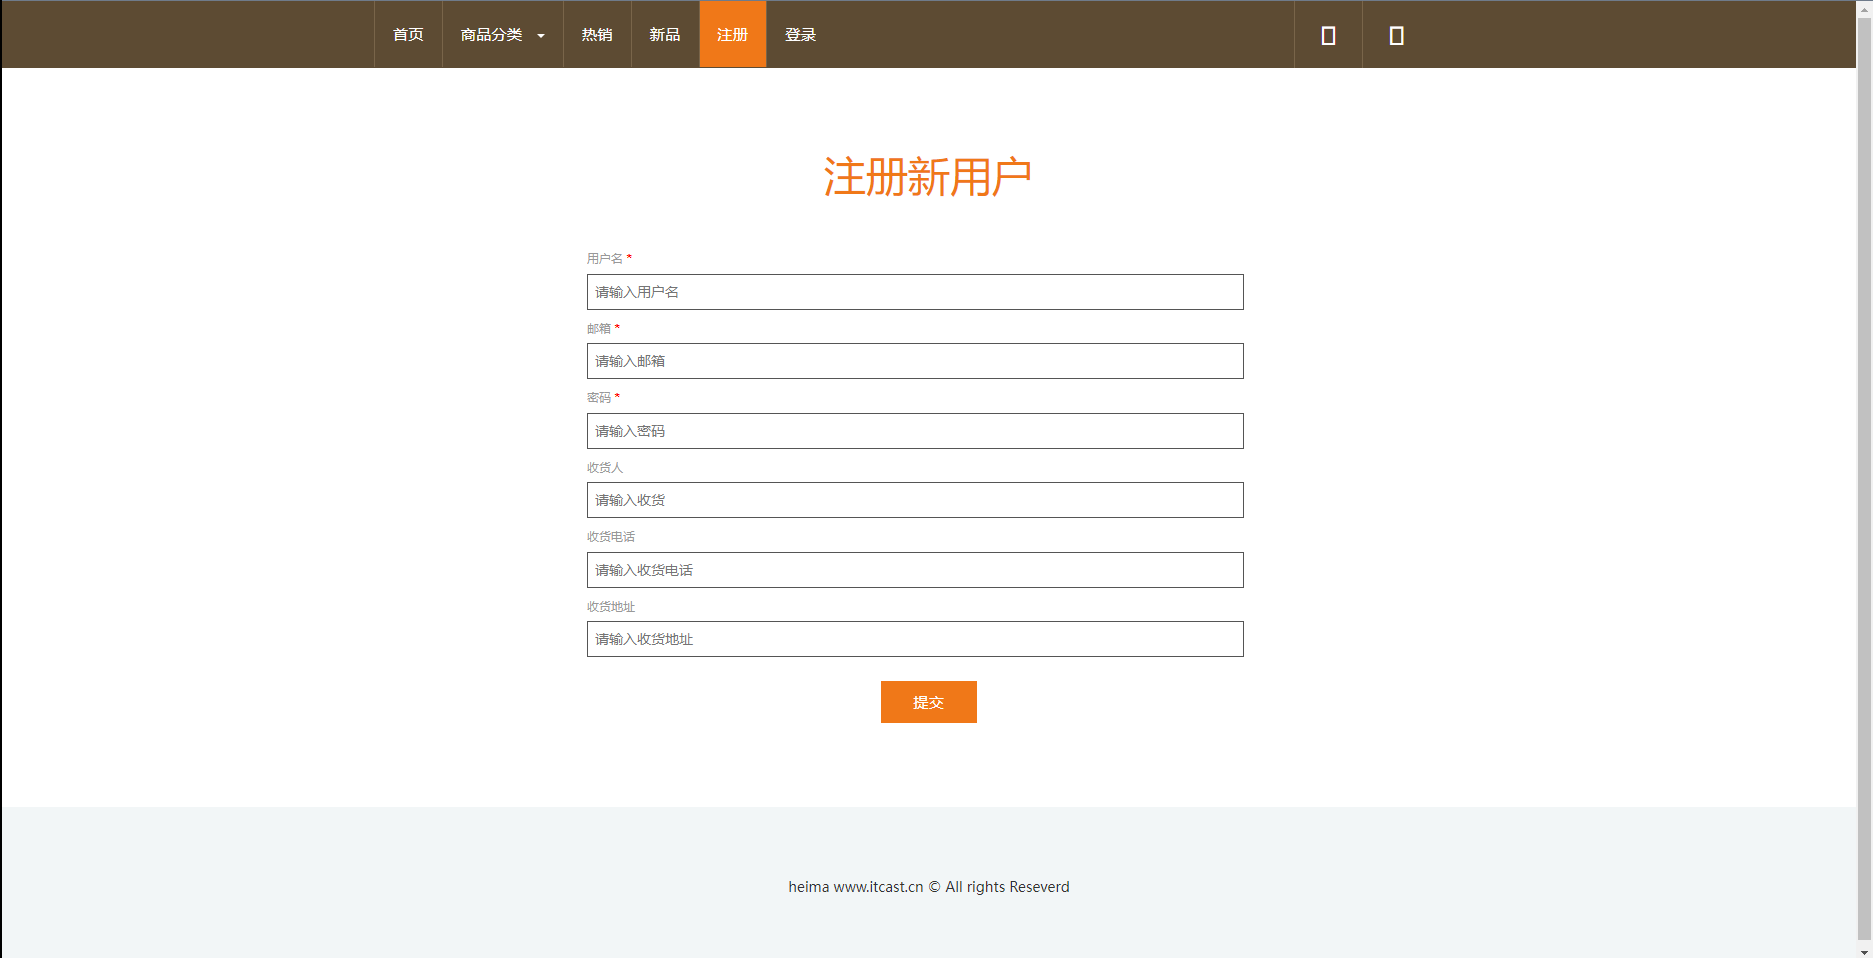1873x958 pixels.
Task: Click the 注册新用户 heading
Action: coord(928,177)
